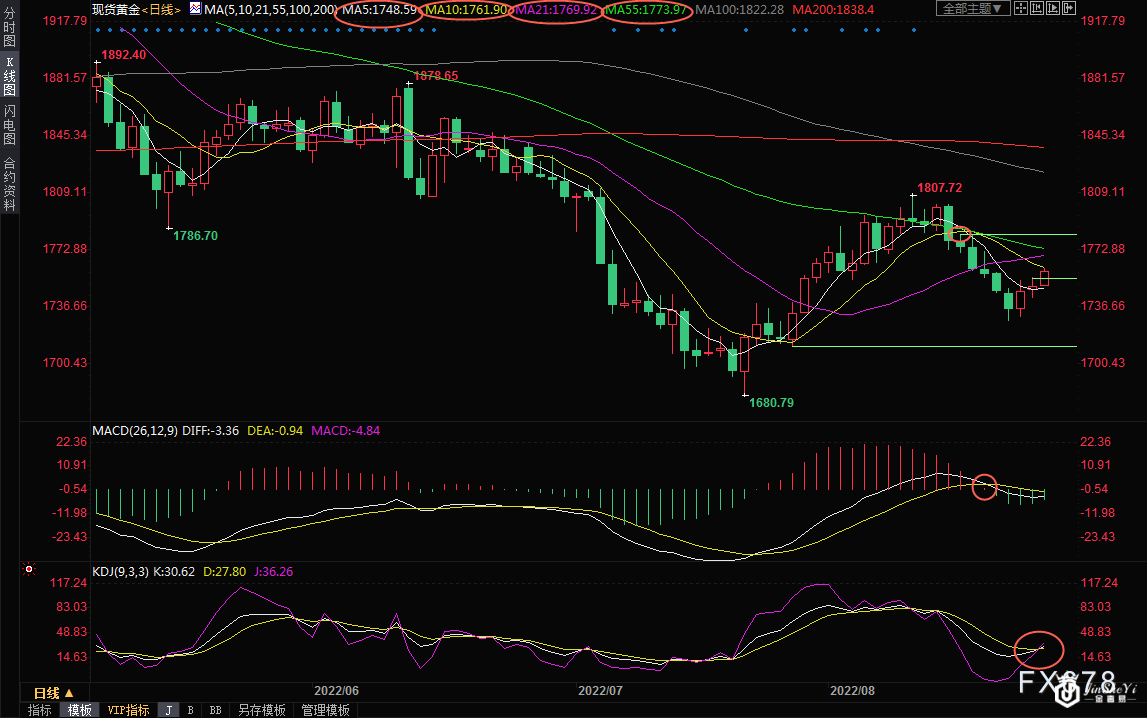Click the small icon beside the KDJ label
Viewport: 1147px width, 718px height.
29,570
